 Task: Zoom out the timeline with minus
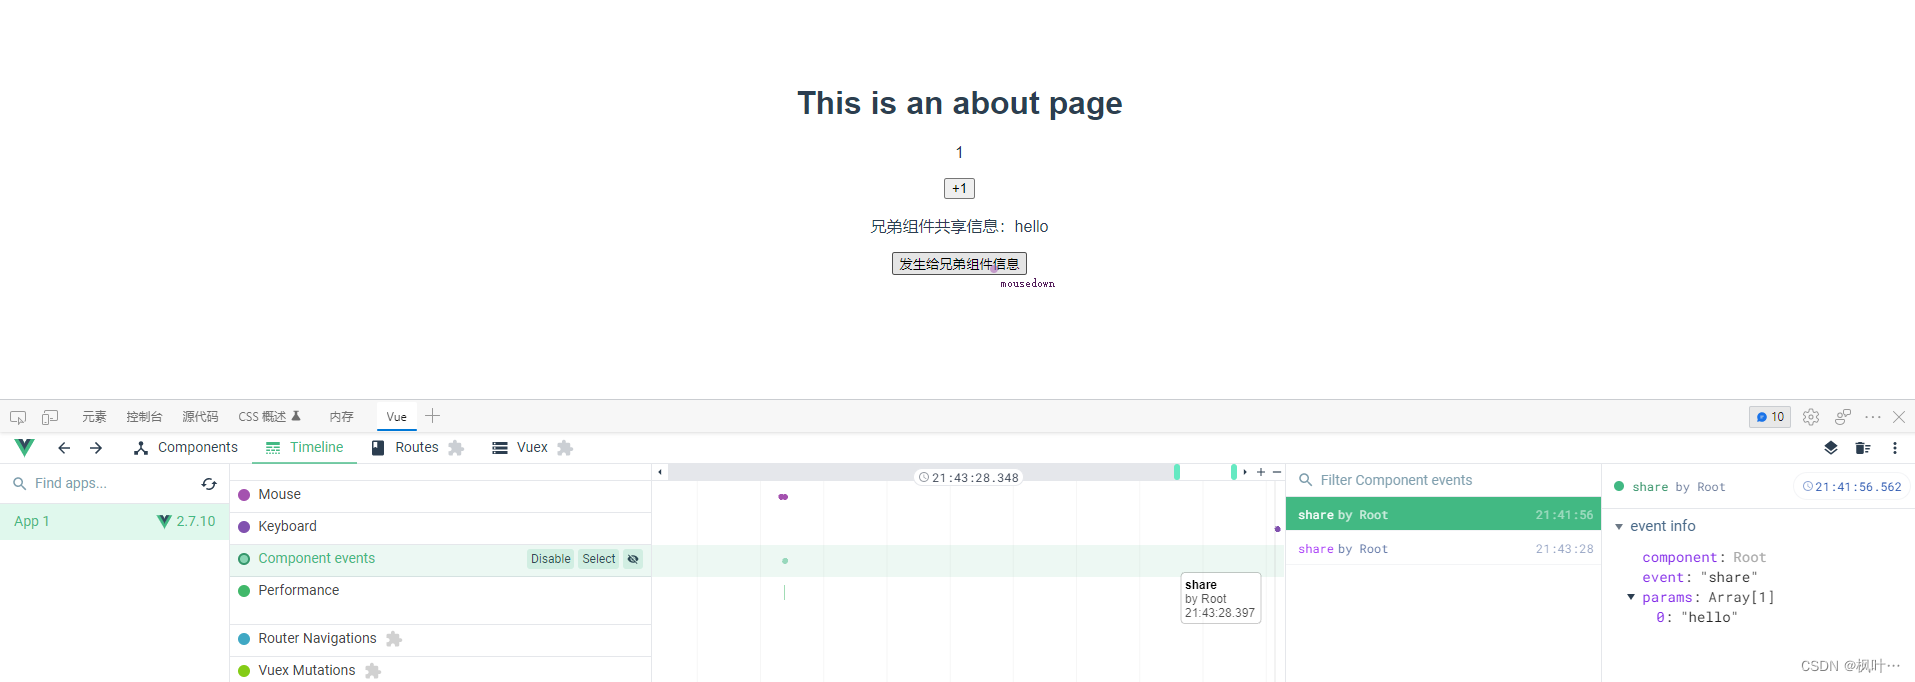coord(1277,472)
